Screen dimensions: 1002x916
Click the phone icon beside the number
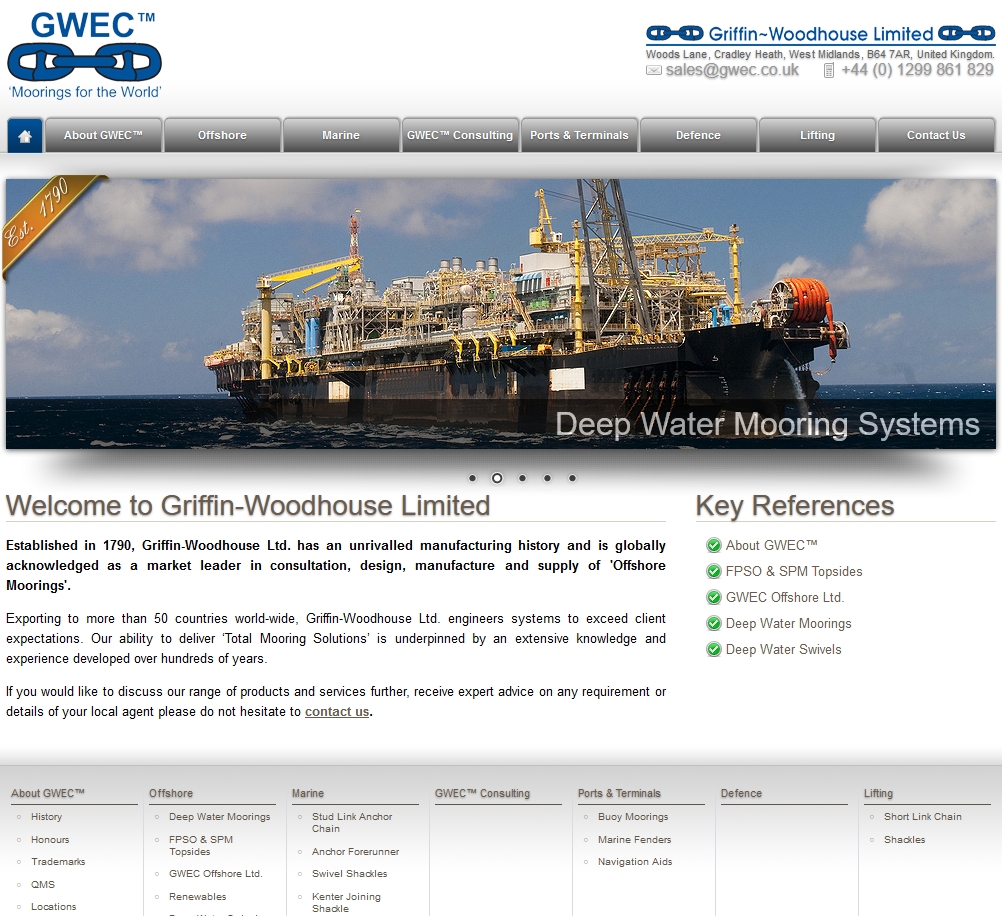point(828,70)
